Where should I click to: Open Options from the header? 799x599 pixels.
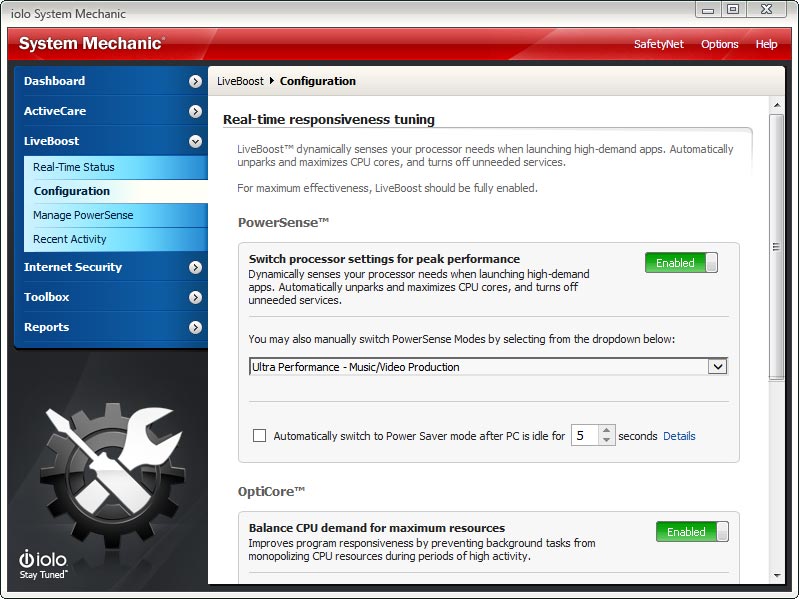pyautogui.click(x=720, y=44)
